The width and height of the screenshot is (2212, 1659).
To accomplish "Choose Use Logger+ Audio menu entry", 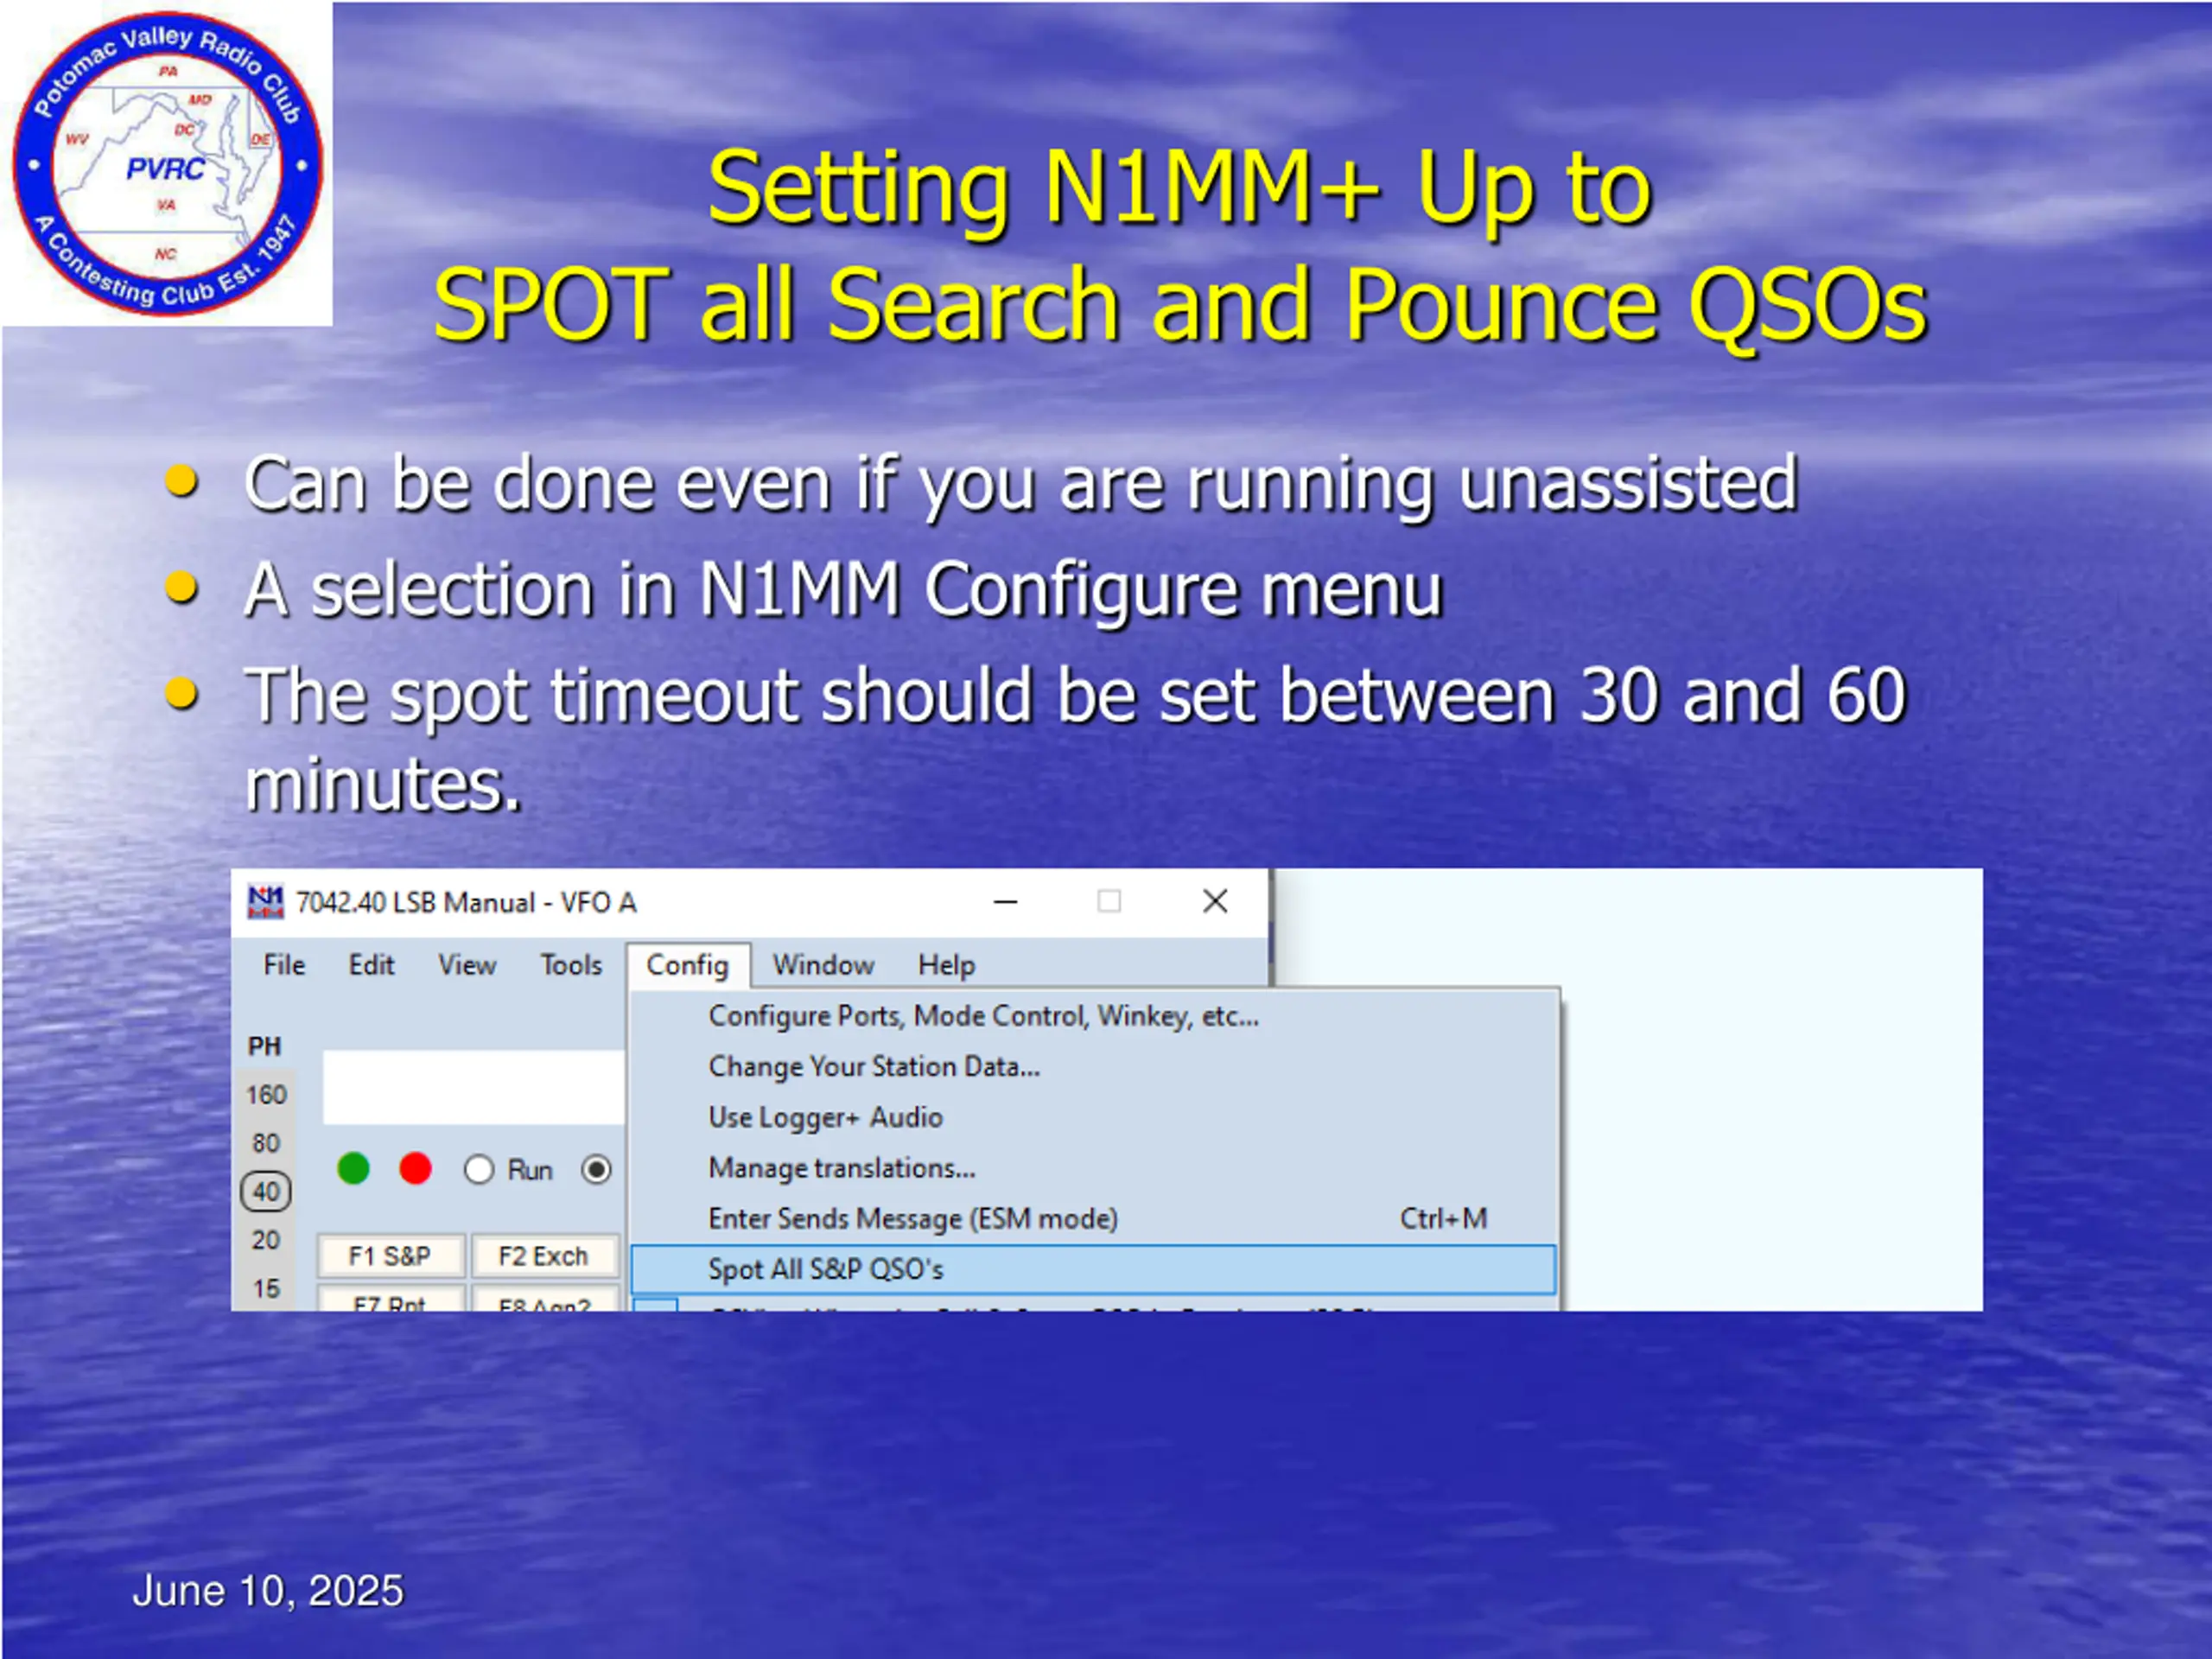I will (1094, 1118).
